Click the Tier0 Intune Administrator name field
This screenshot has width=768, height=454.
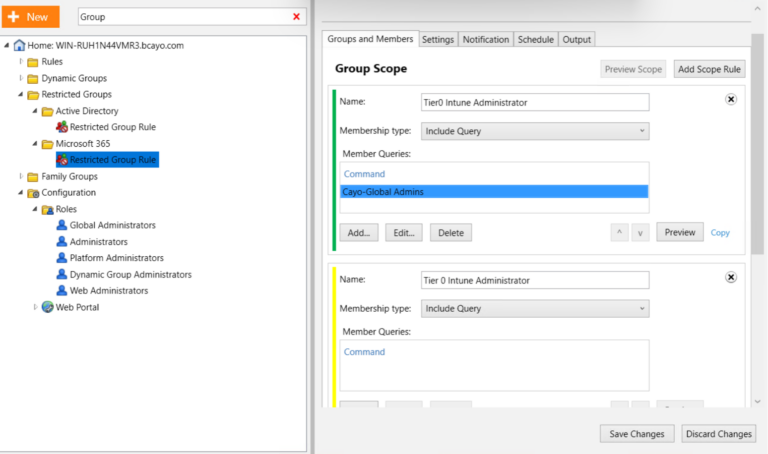tap(535, 102)
